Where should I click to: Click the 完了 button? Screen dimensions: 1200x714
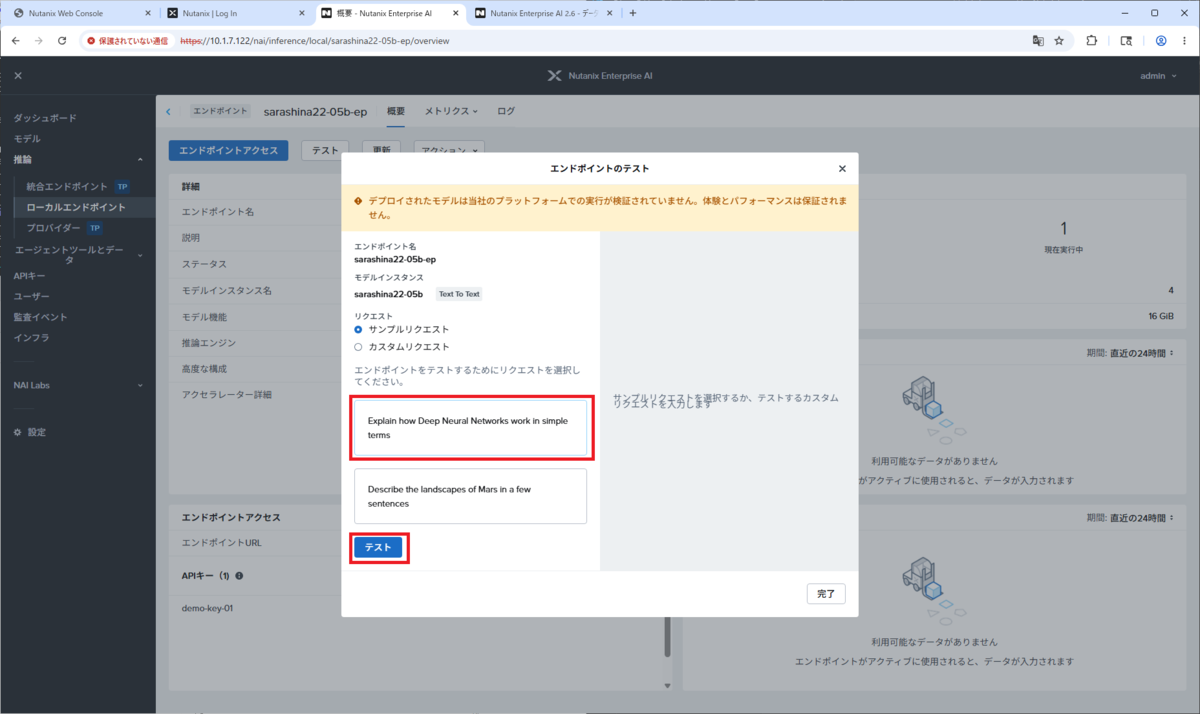(x=826, y=594)
